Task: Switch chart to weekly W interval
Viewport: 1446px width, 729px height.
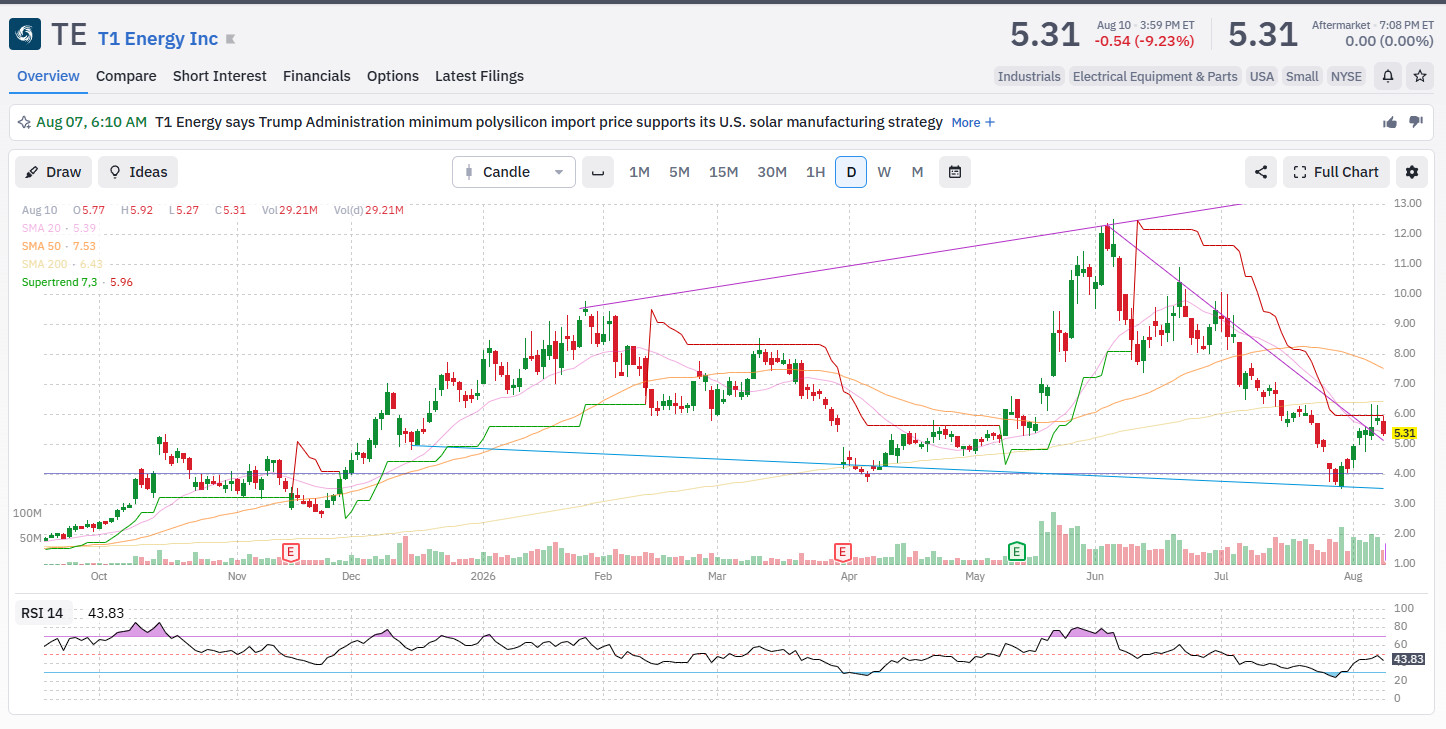Action: (884, 172)
